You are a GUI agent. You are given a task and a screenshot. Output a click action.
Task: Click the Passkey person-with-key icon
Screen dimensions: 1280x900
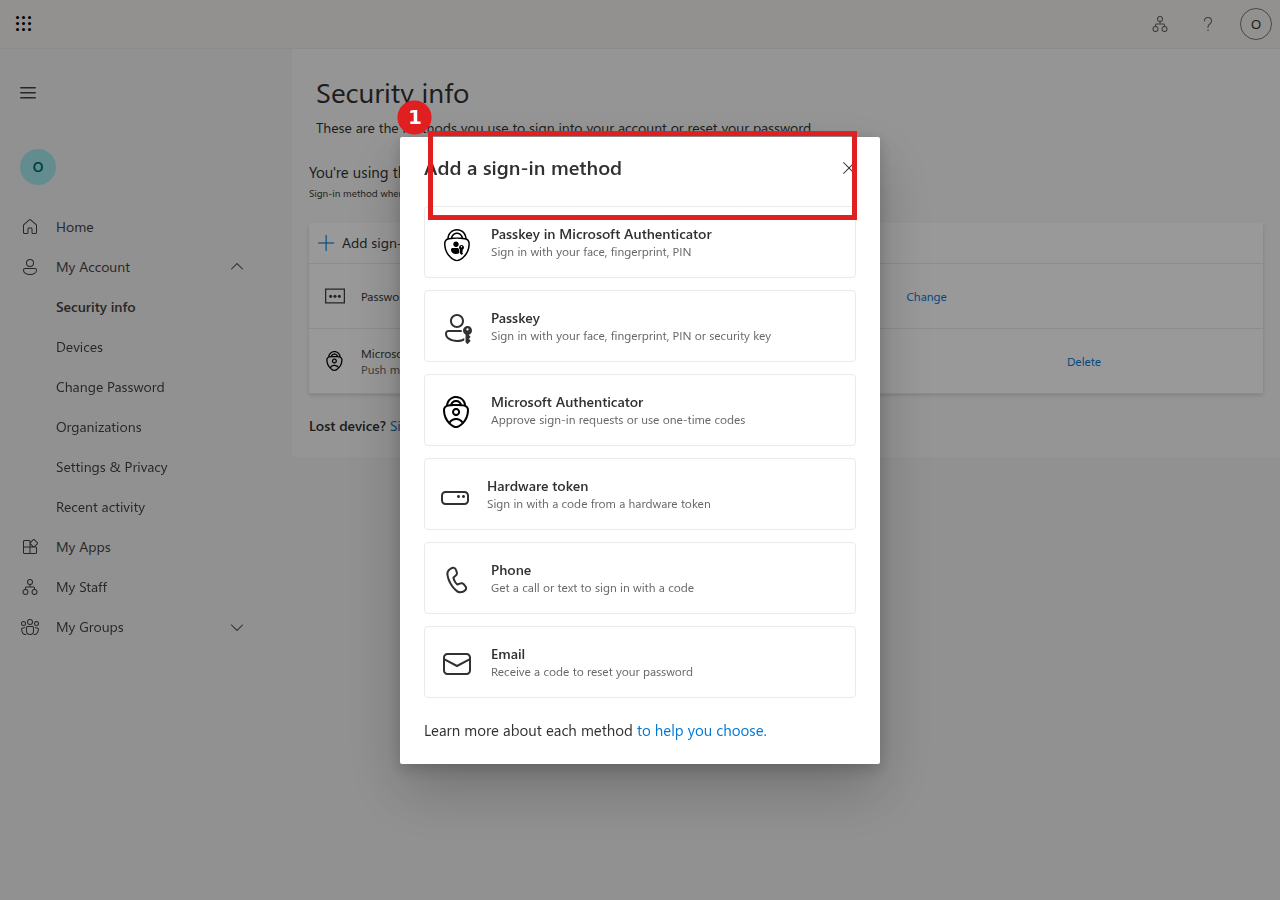click(457, 328)
